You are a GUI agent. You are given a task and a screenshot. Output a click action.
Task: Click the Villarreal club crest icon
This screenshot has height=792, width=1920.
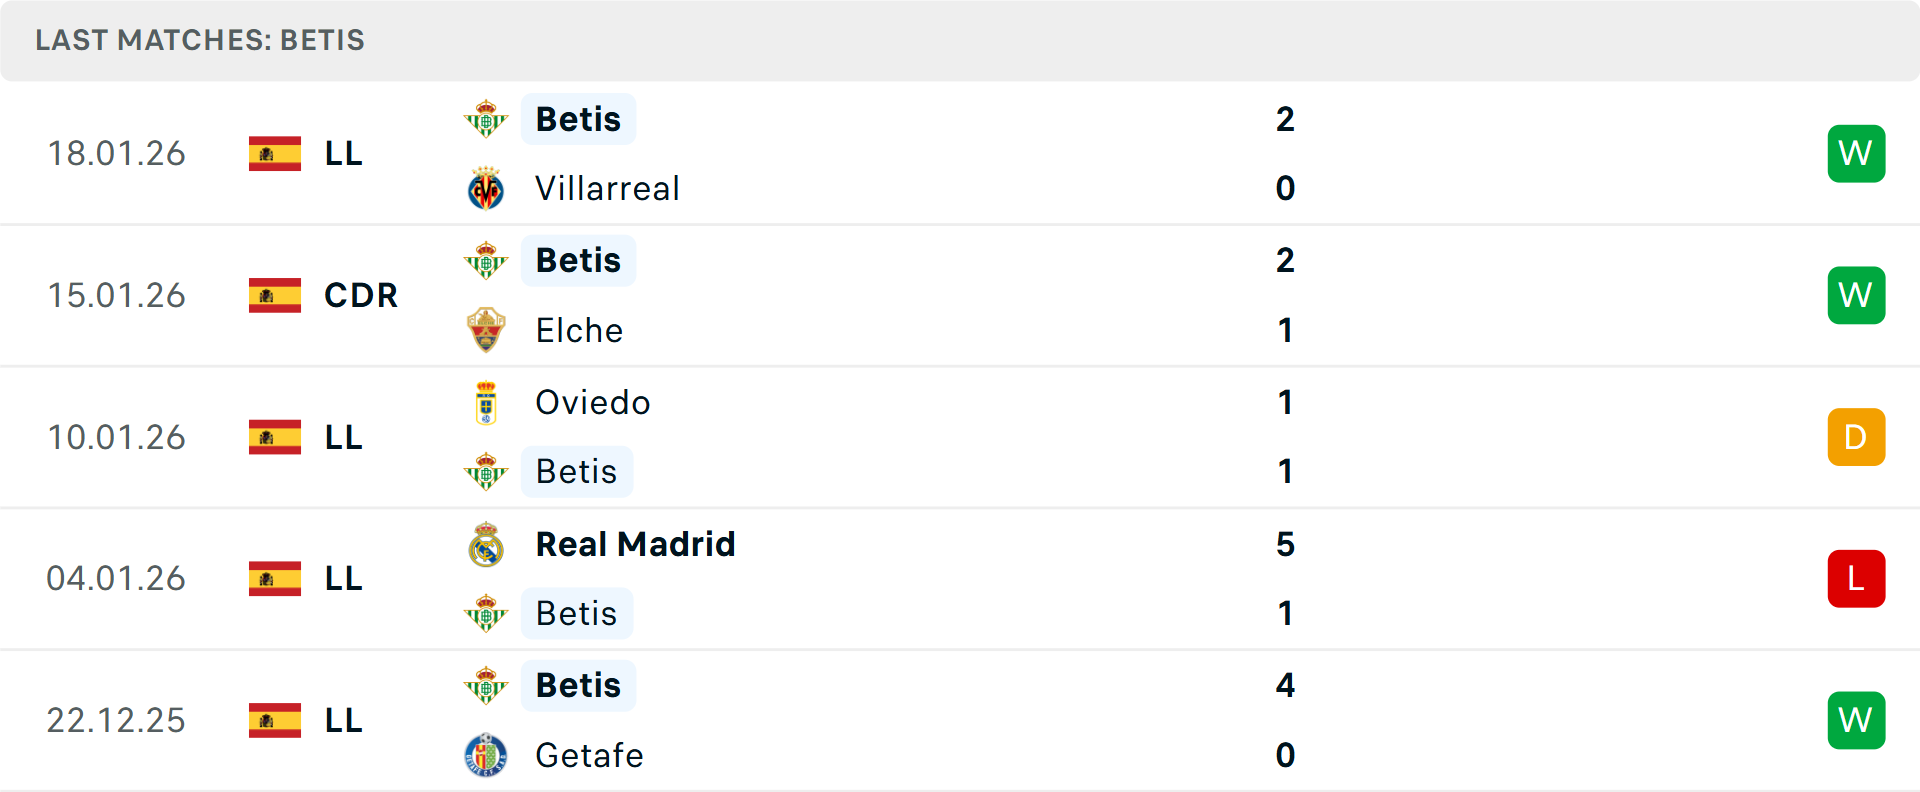[x=486, y=189]
